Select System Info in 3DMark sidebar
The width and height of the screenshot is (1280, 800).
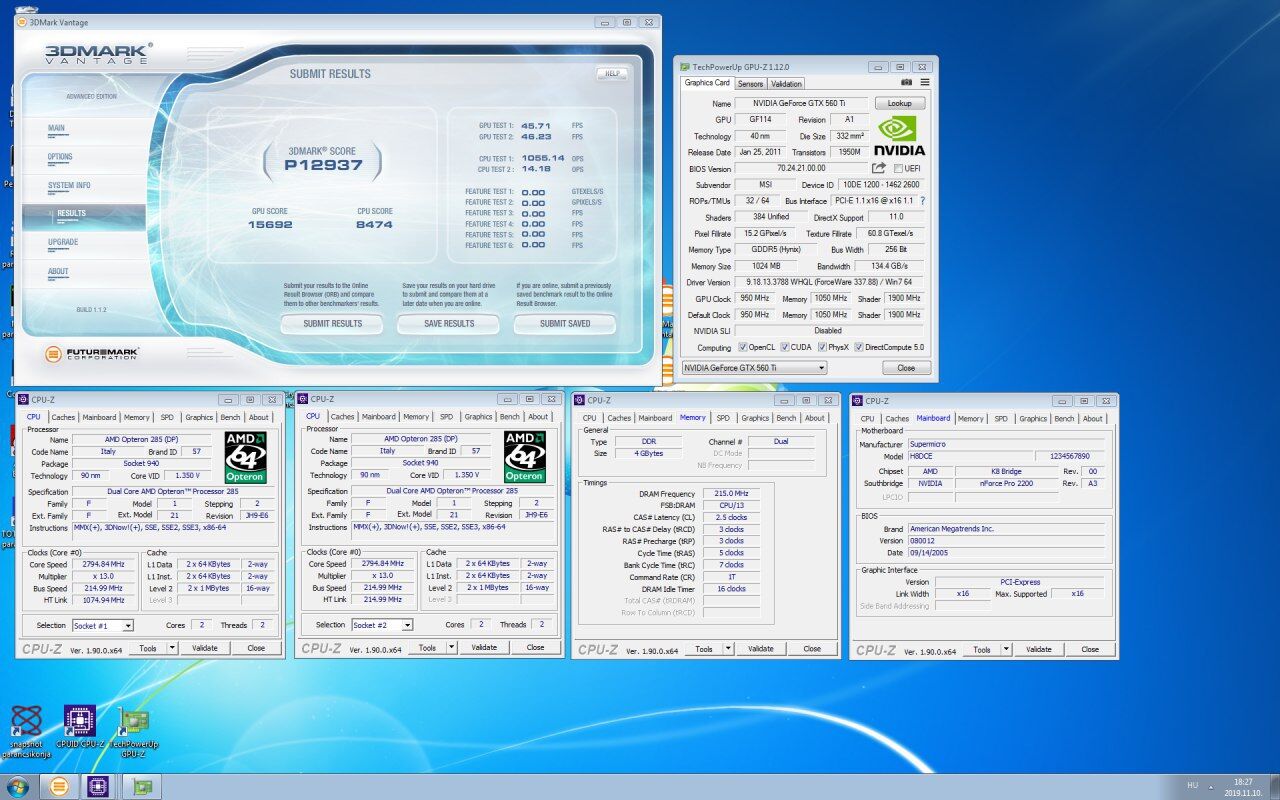click(82, 186)
